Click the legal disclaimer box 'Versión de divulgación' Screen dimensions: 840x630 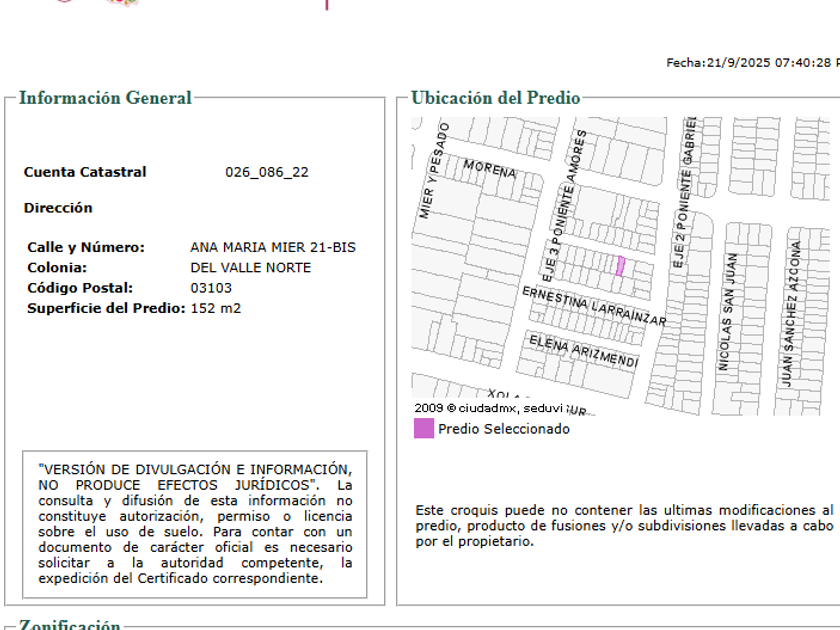click(x=195, y=523)
